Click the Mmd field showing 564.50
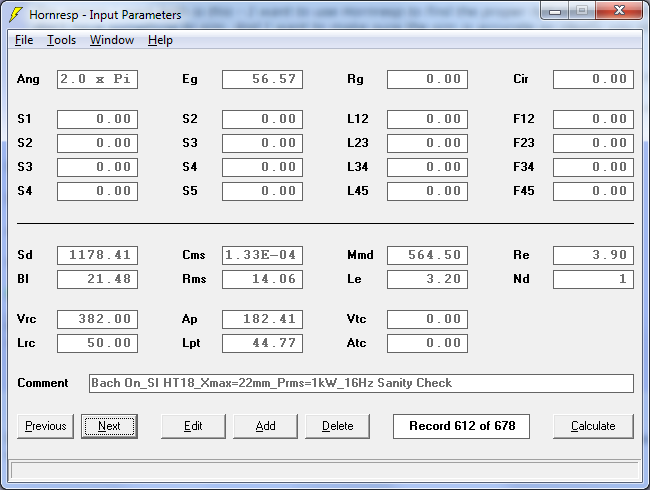650x490 pixels. 427,255
